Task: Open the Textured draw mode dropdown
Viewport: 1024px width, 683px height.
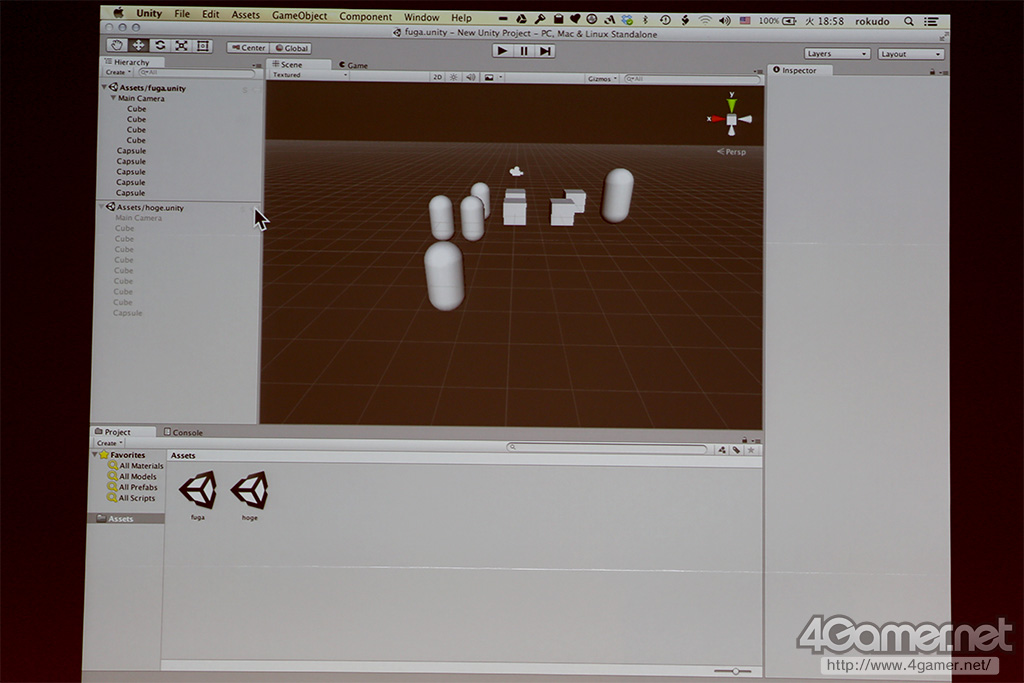Action: 310,75
